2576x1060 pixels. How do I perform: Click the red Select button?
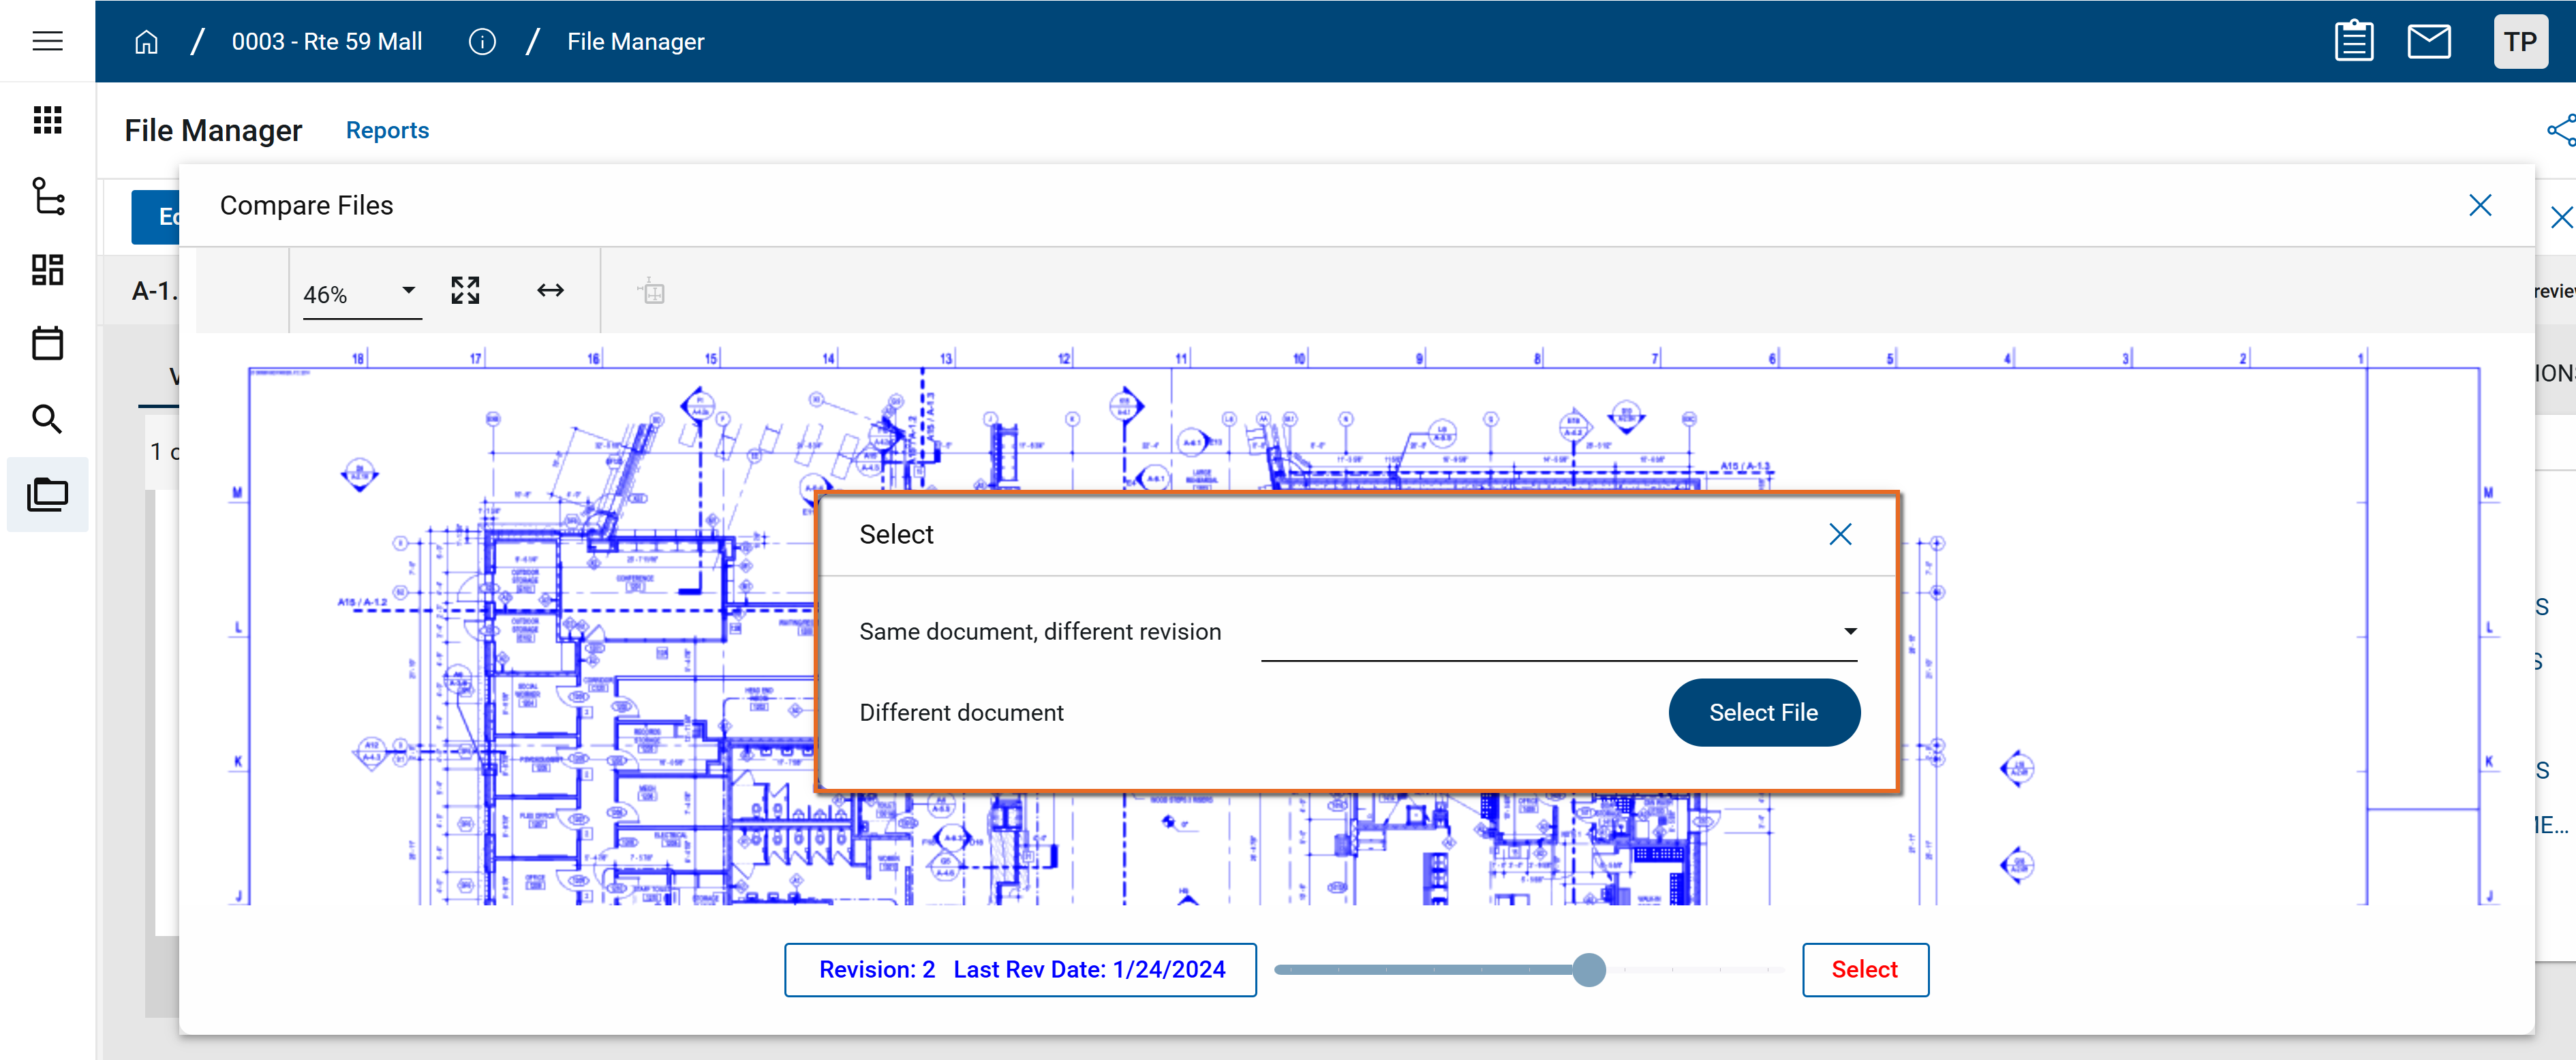click(1864, 970)
